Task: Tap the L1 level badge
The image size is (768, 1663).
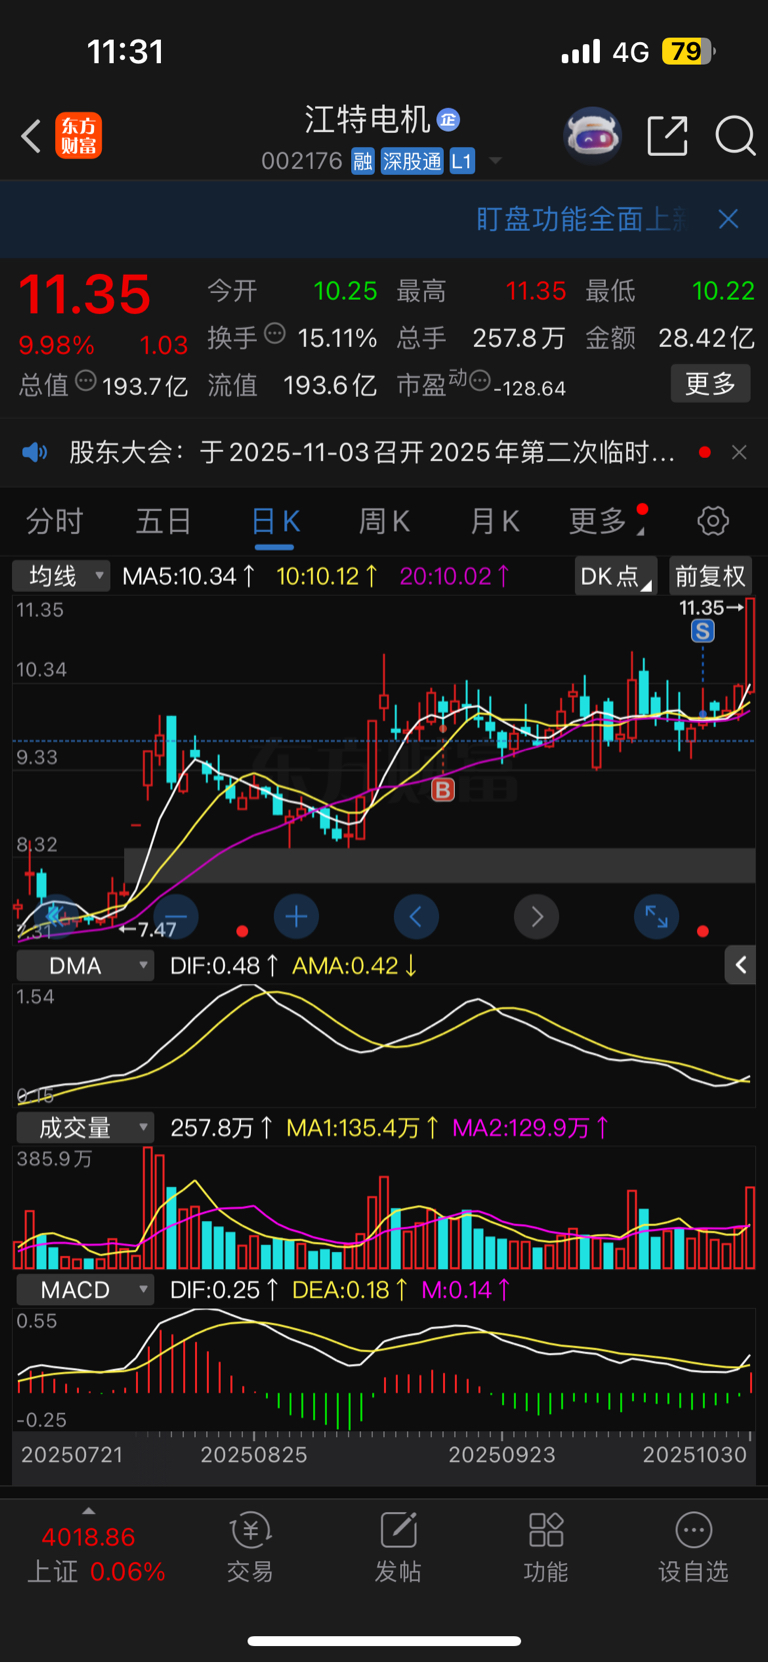Action: click(x=461, y=161)
